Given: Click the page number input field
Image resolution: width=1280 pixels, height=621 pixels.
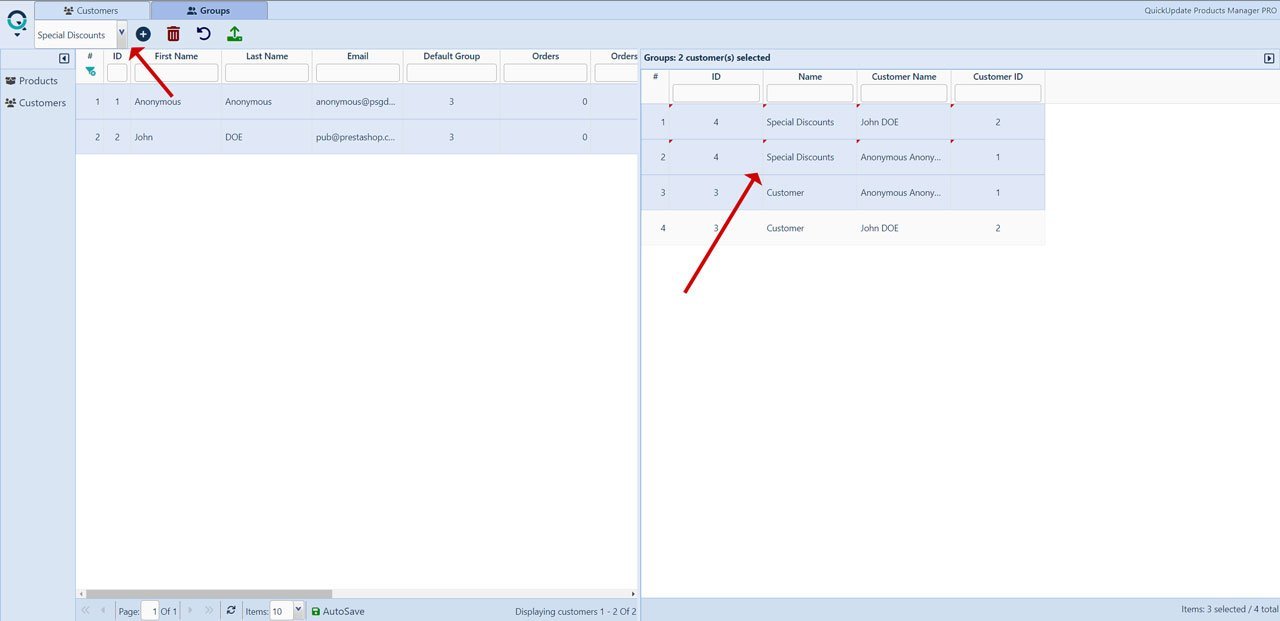Looking at the screenshot, I should click(x=150, y=611).
